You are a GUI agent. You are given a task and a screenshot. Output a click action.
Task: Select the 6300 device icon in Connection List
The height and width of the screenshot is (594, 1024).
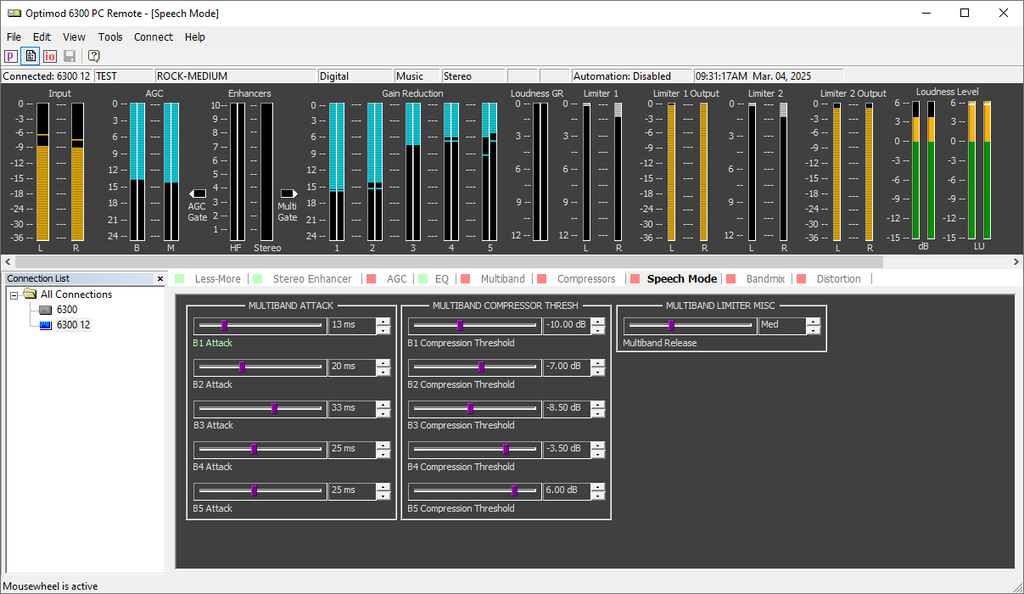(45, 310)
